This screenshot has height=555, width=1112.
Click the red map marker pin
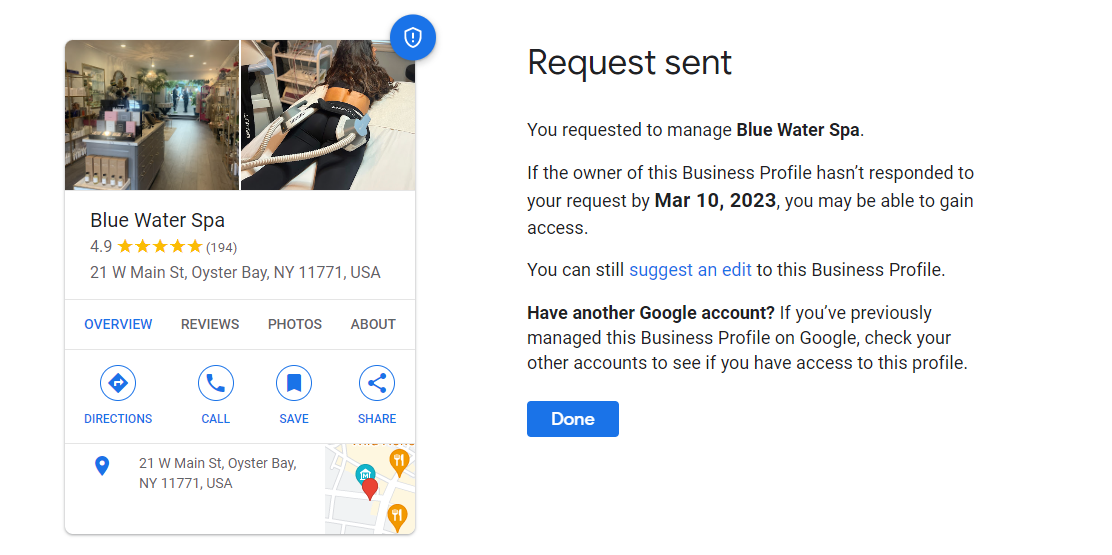point(369,489)
